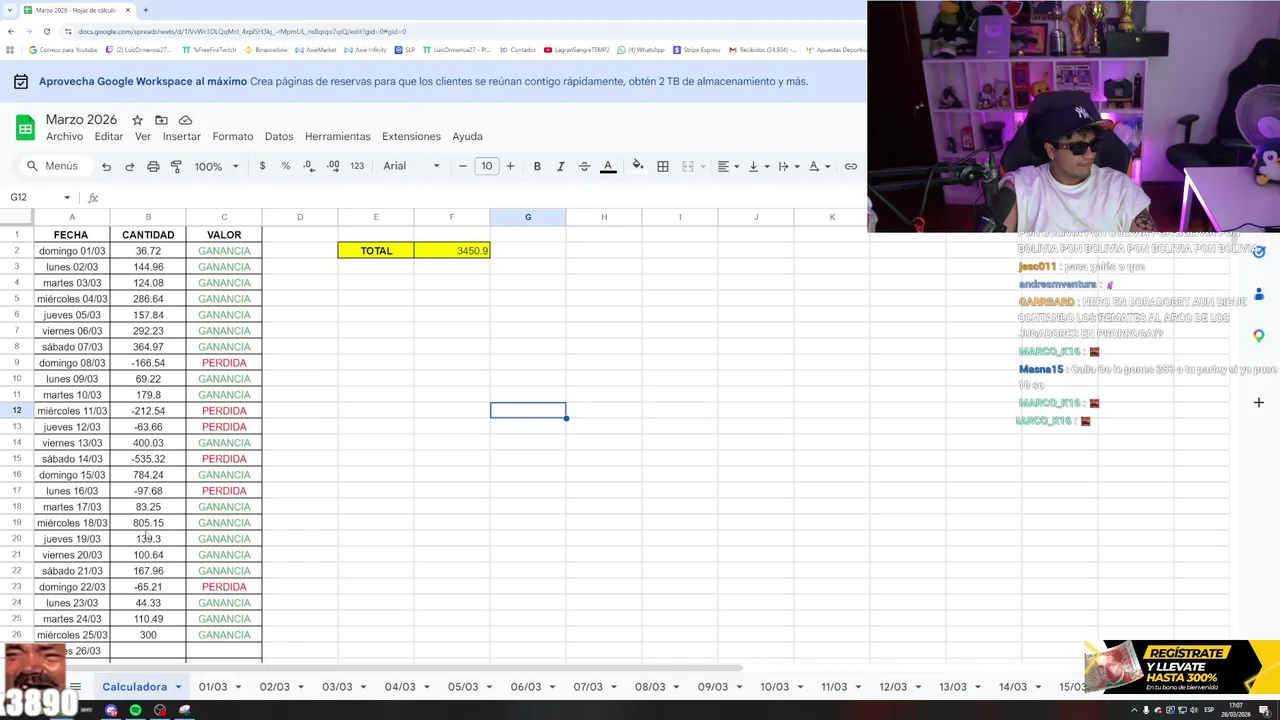Open the fill color picker
1280x720 pixels.
638,166
